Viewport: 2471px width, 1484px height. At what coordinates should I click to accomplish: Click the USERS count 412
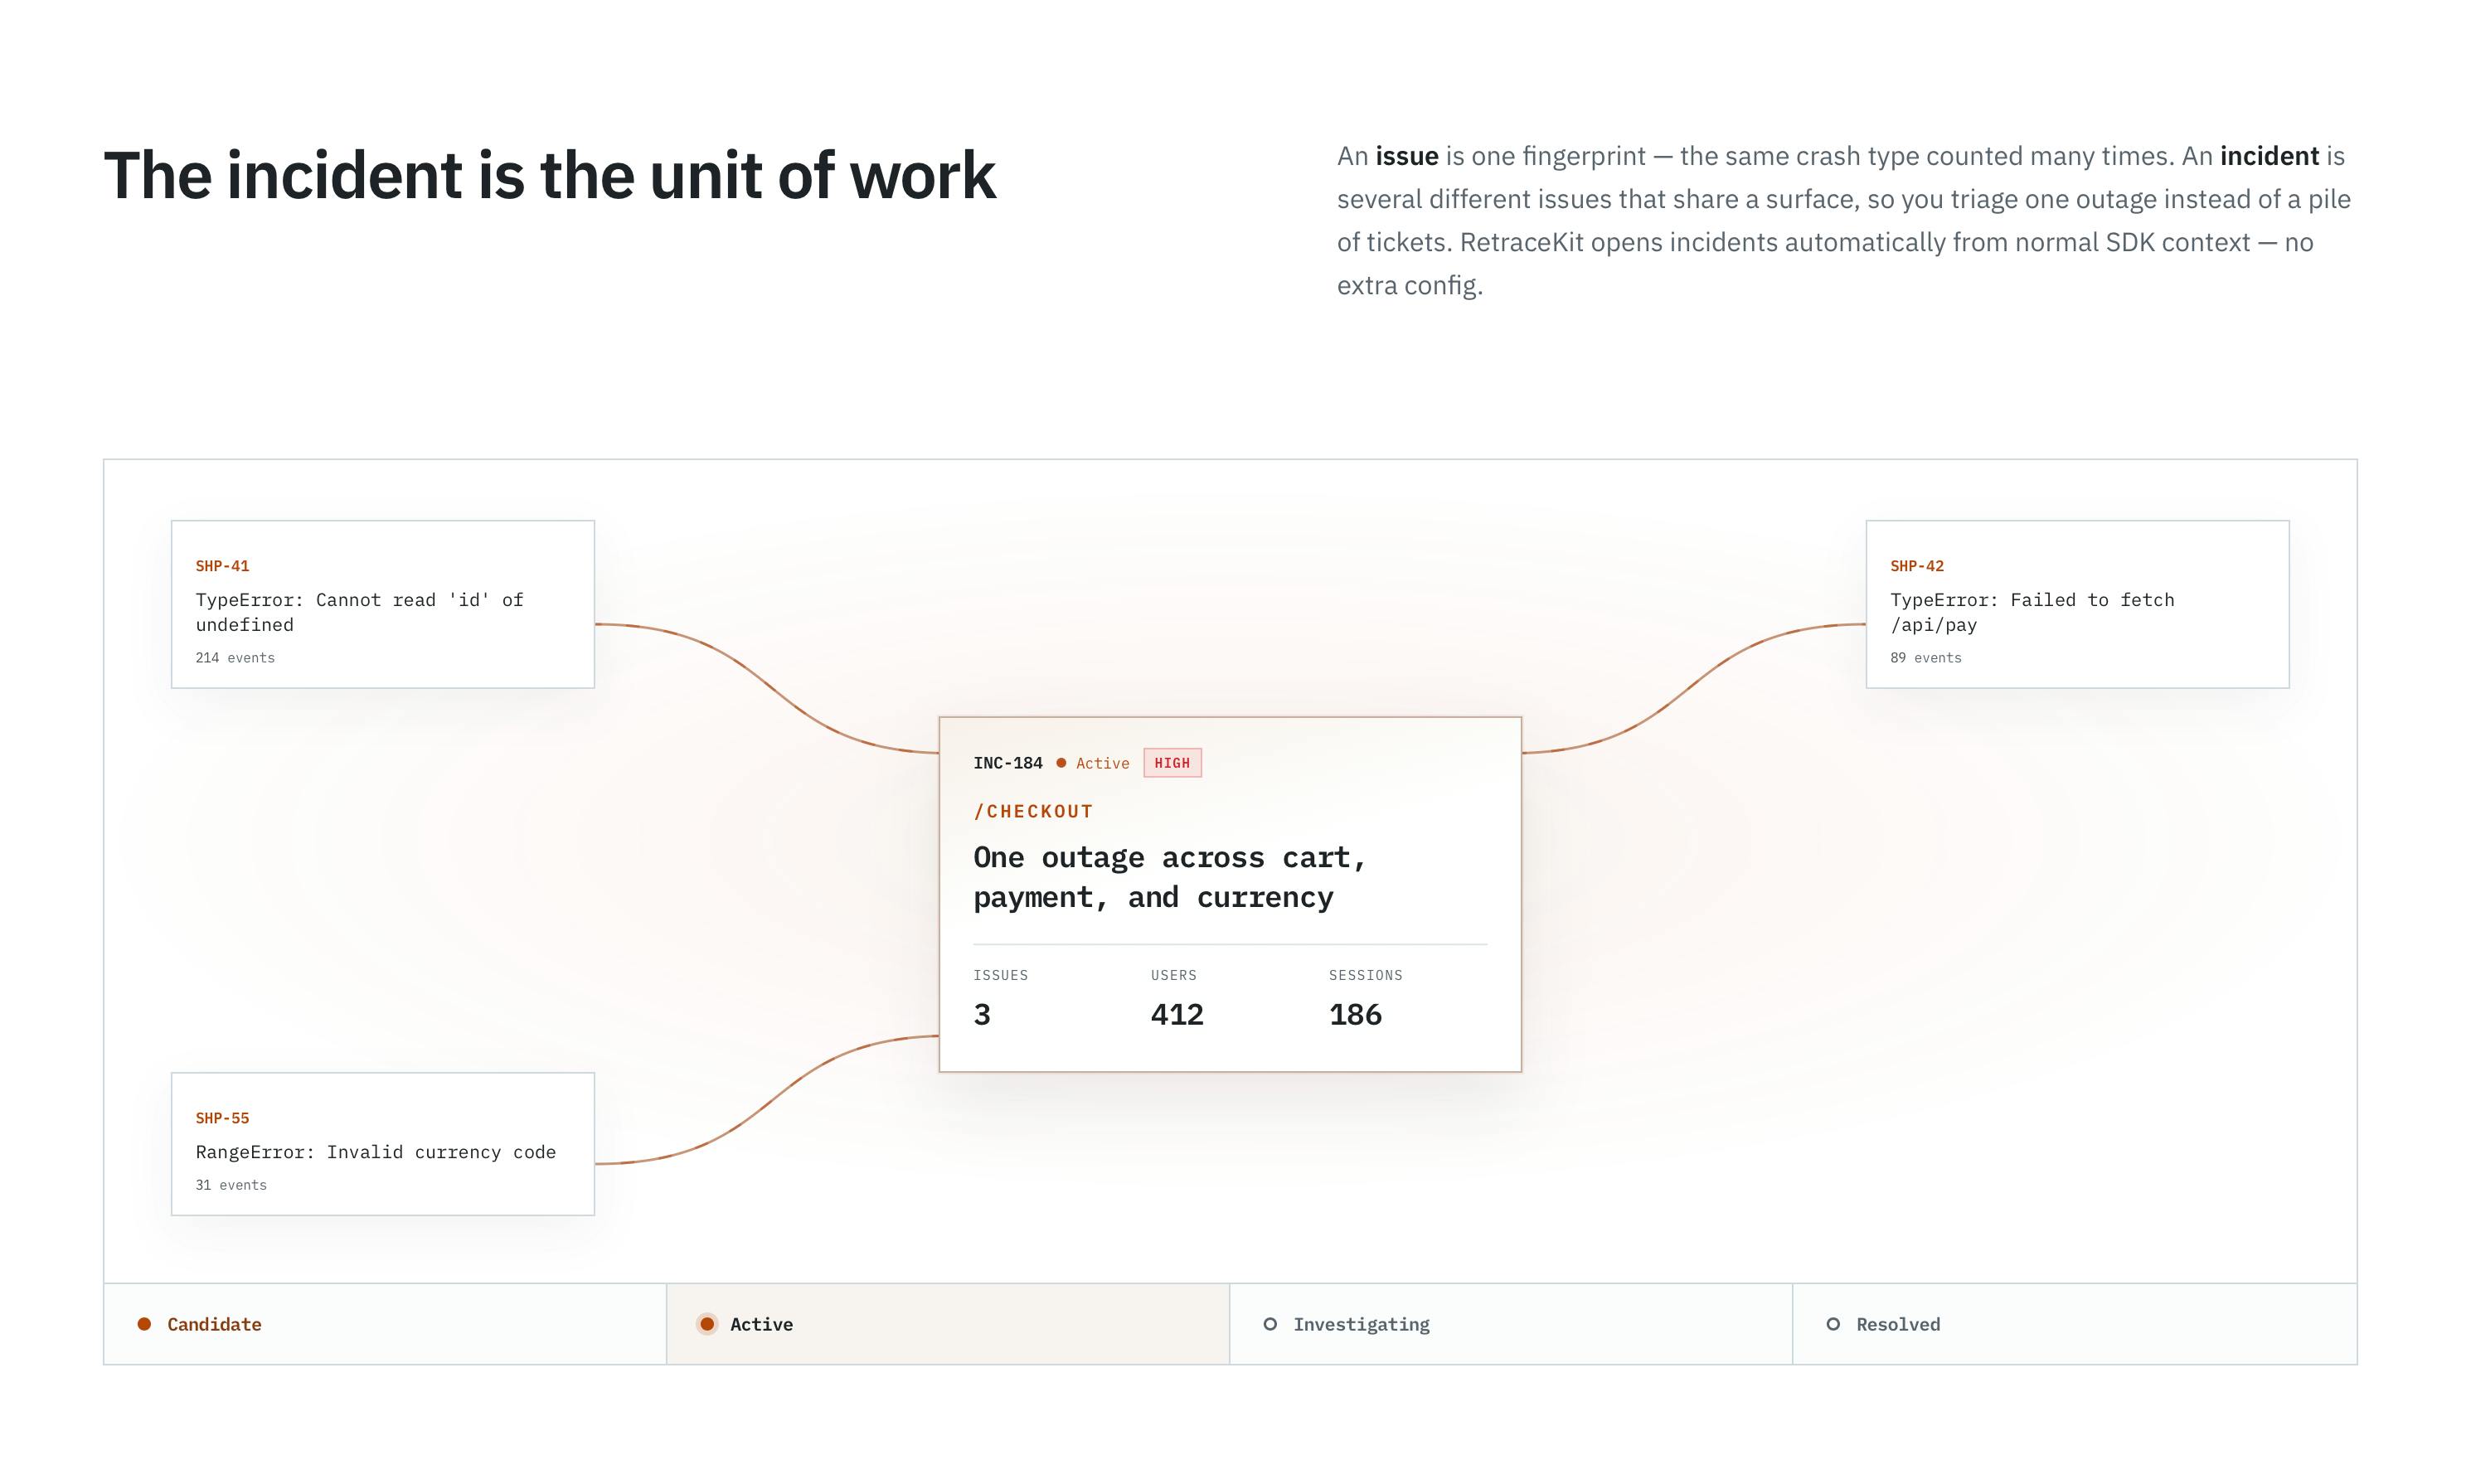(x=1177, y=1014)
